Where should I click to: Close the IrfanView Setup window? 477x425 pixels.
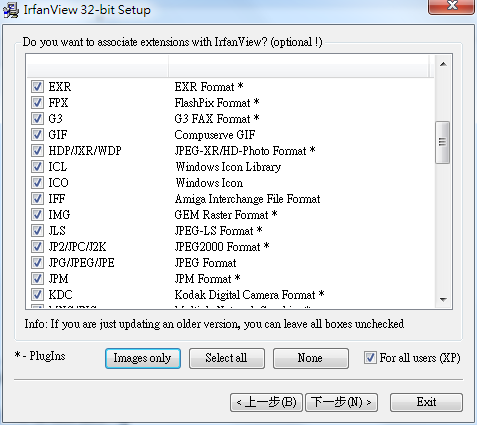452,6
